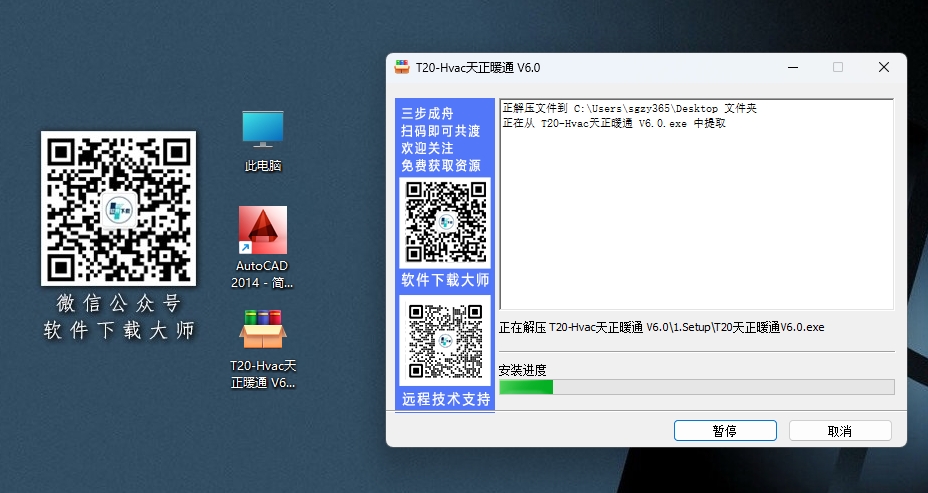Click the T20-Hvac天正暖通 V6.0 window title

pos(478,67)
